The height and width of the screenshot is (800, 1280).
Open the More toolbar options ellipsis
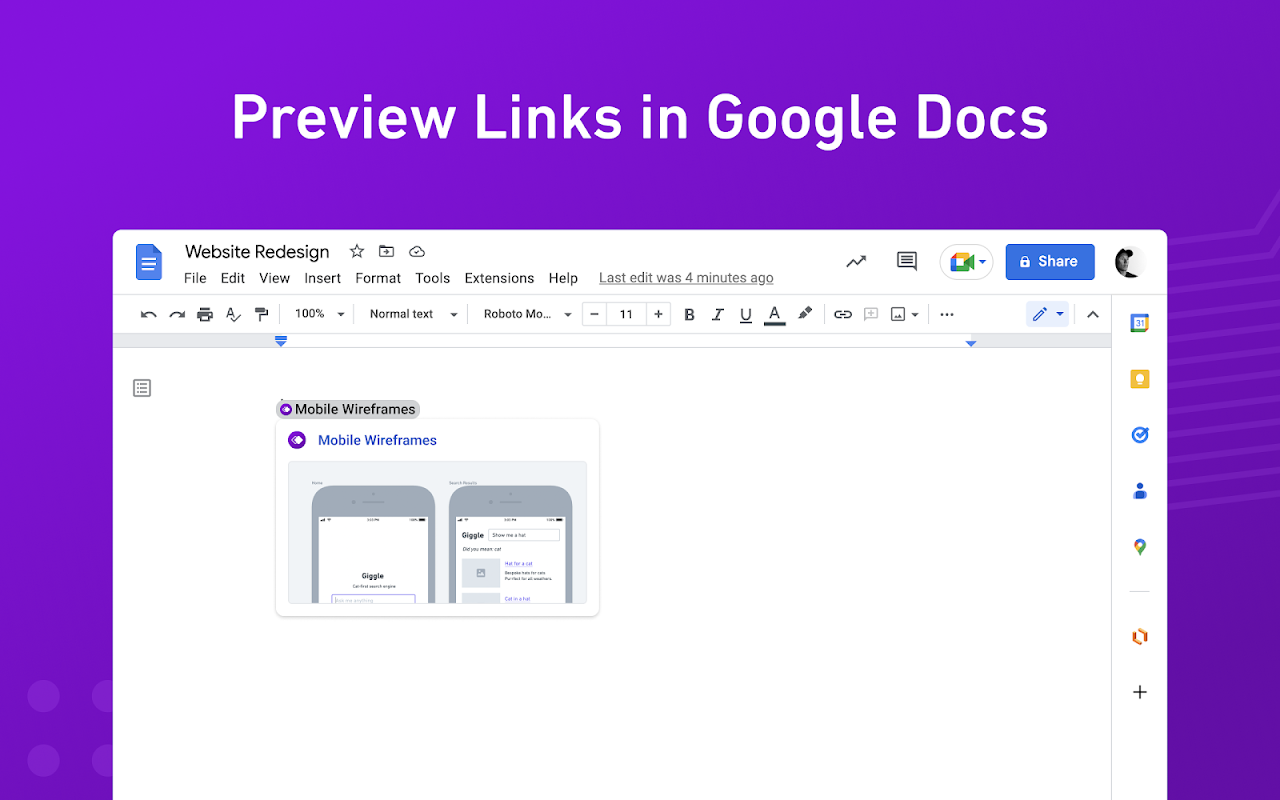pos(947,314)
